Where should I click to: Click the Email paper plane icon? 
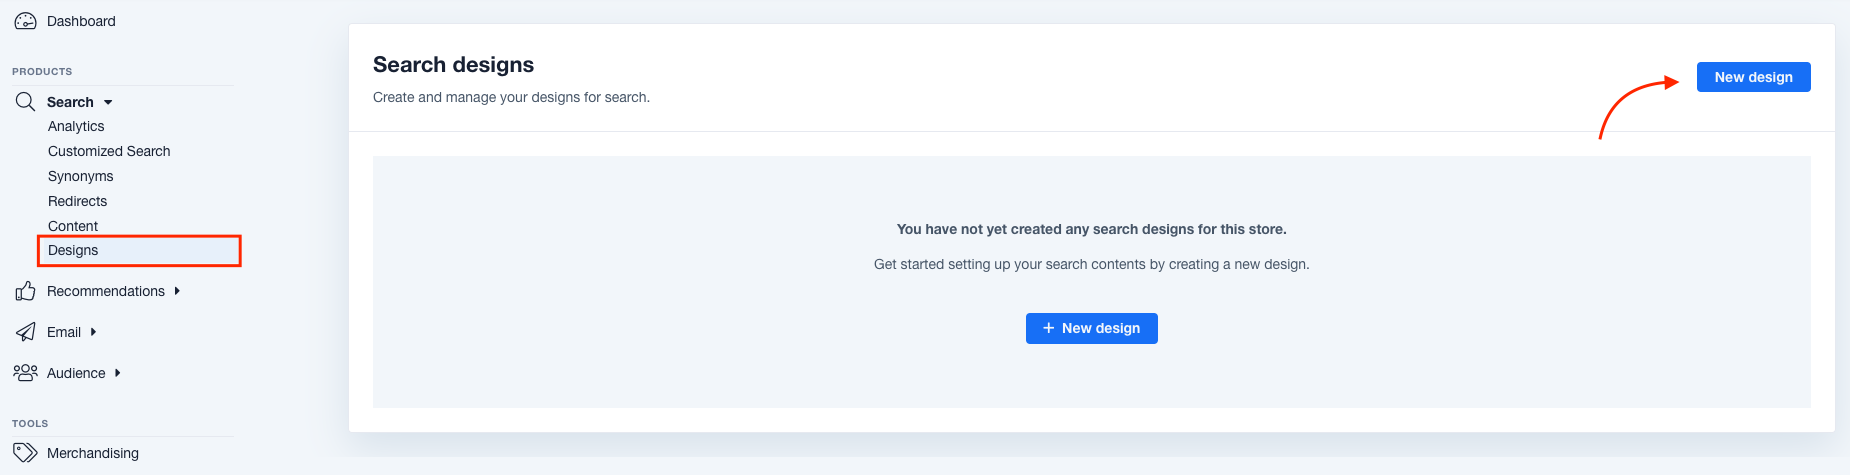25,332
